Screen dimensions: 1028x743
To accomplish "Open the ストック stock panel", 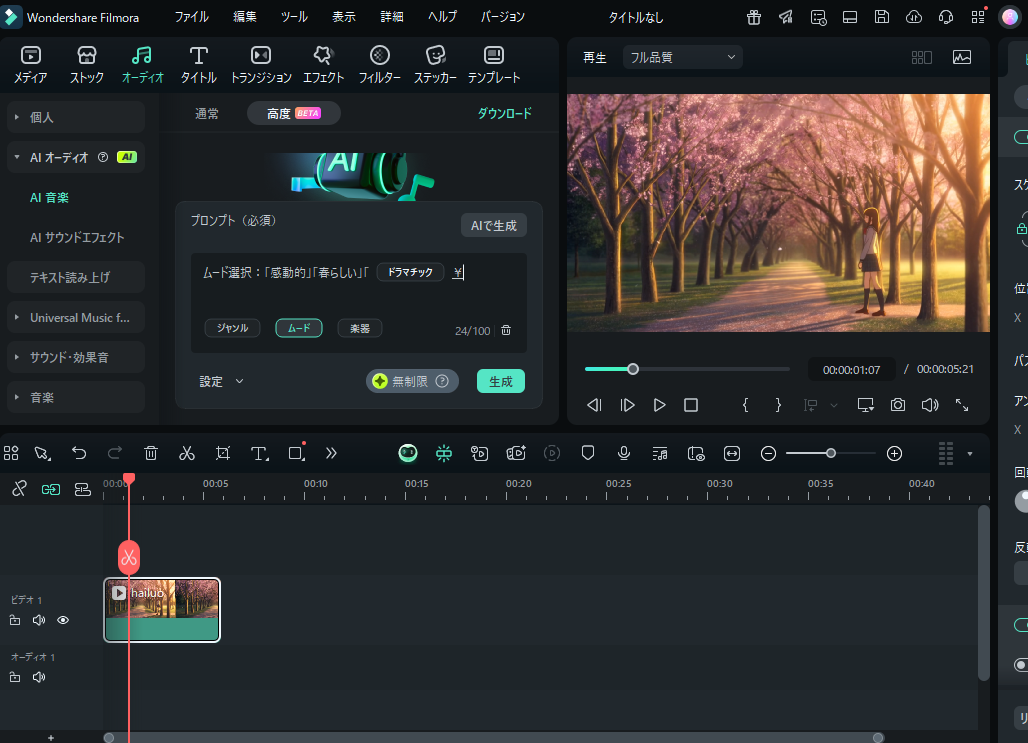I will 87,65.
